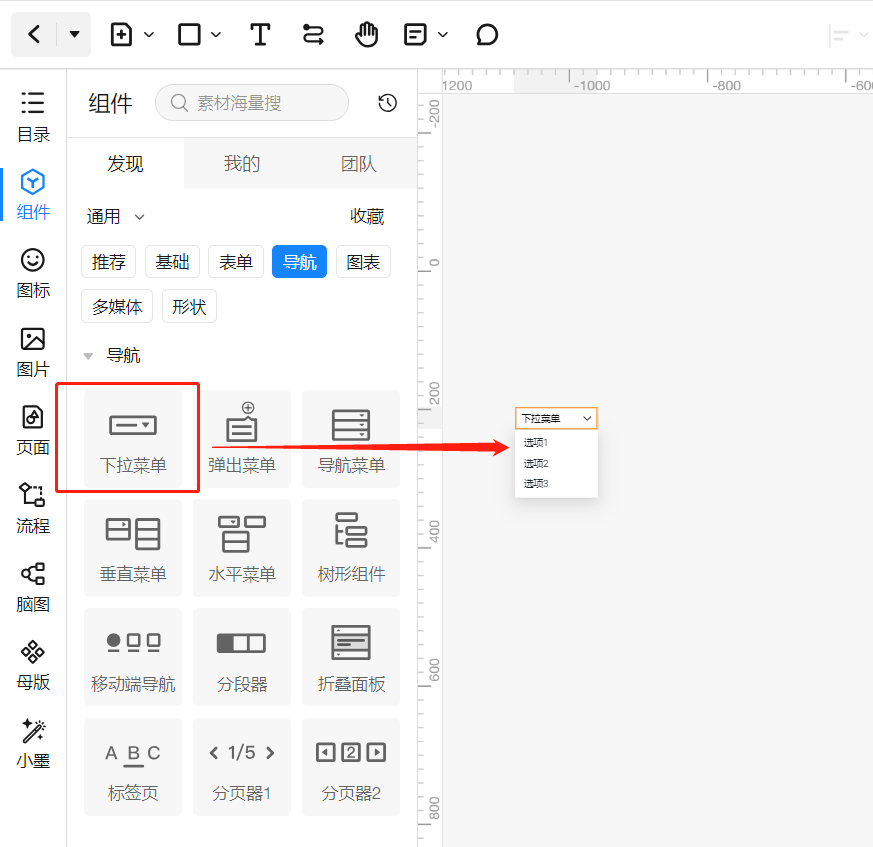This screenshot has height=847, width=873.
Task: Select the connector line tool
Action: click(313, 35)
